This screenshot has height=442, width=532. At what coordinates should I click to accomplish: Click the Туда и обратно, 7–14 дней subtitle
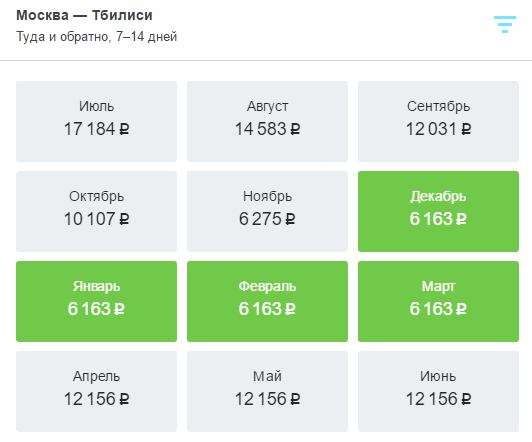(x=97, y=37)
